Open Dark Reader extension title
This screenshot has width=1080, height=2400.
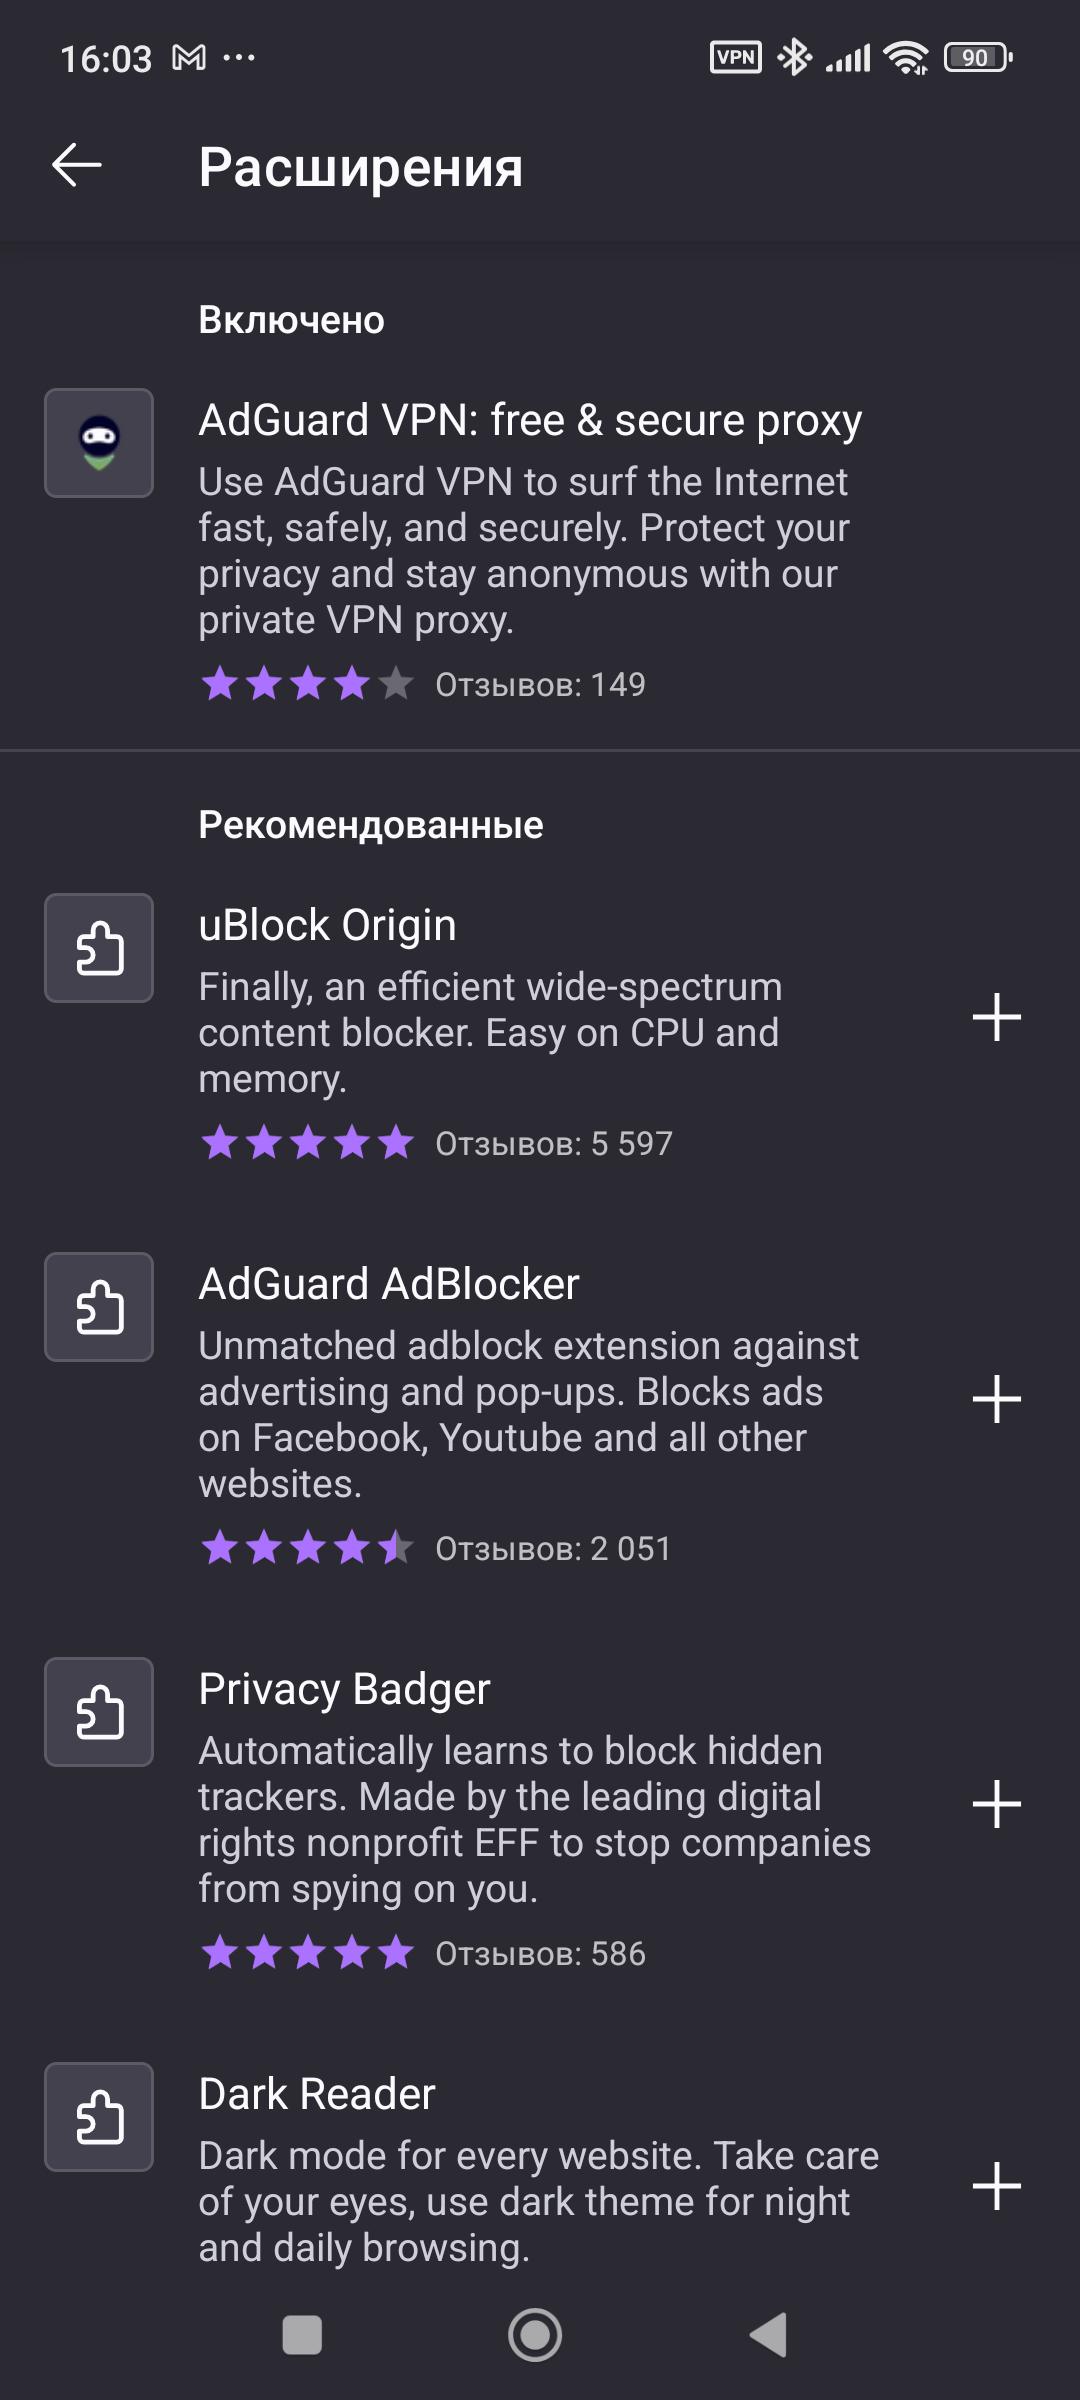click(x=316, y=2095)
